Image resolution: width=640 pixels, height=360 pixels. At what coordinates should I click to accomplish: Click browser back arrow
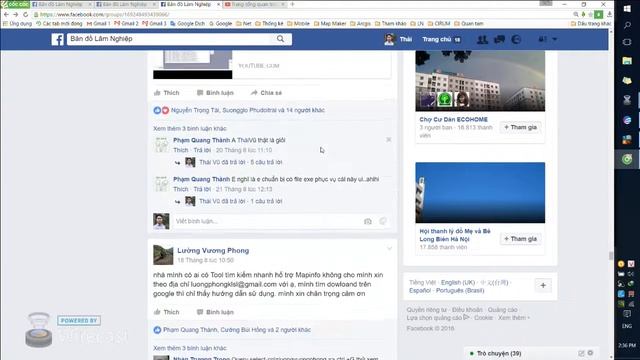point(6,14)
